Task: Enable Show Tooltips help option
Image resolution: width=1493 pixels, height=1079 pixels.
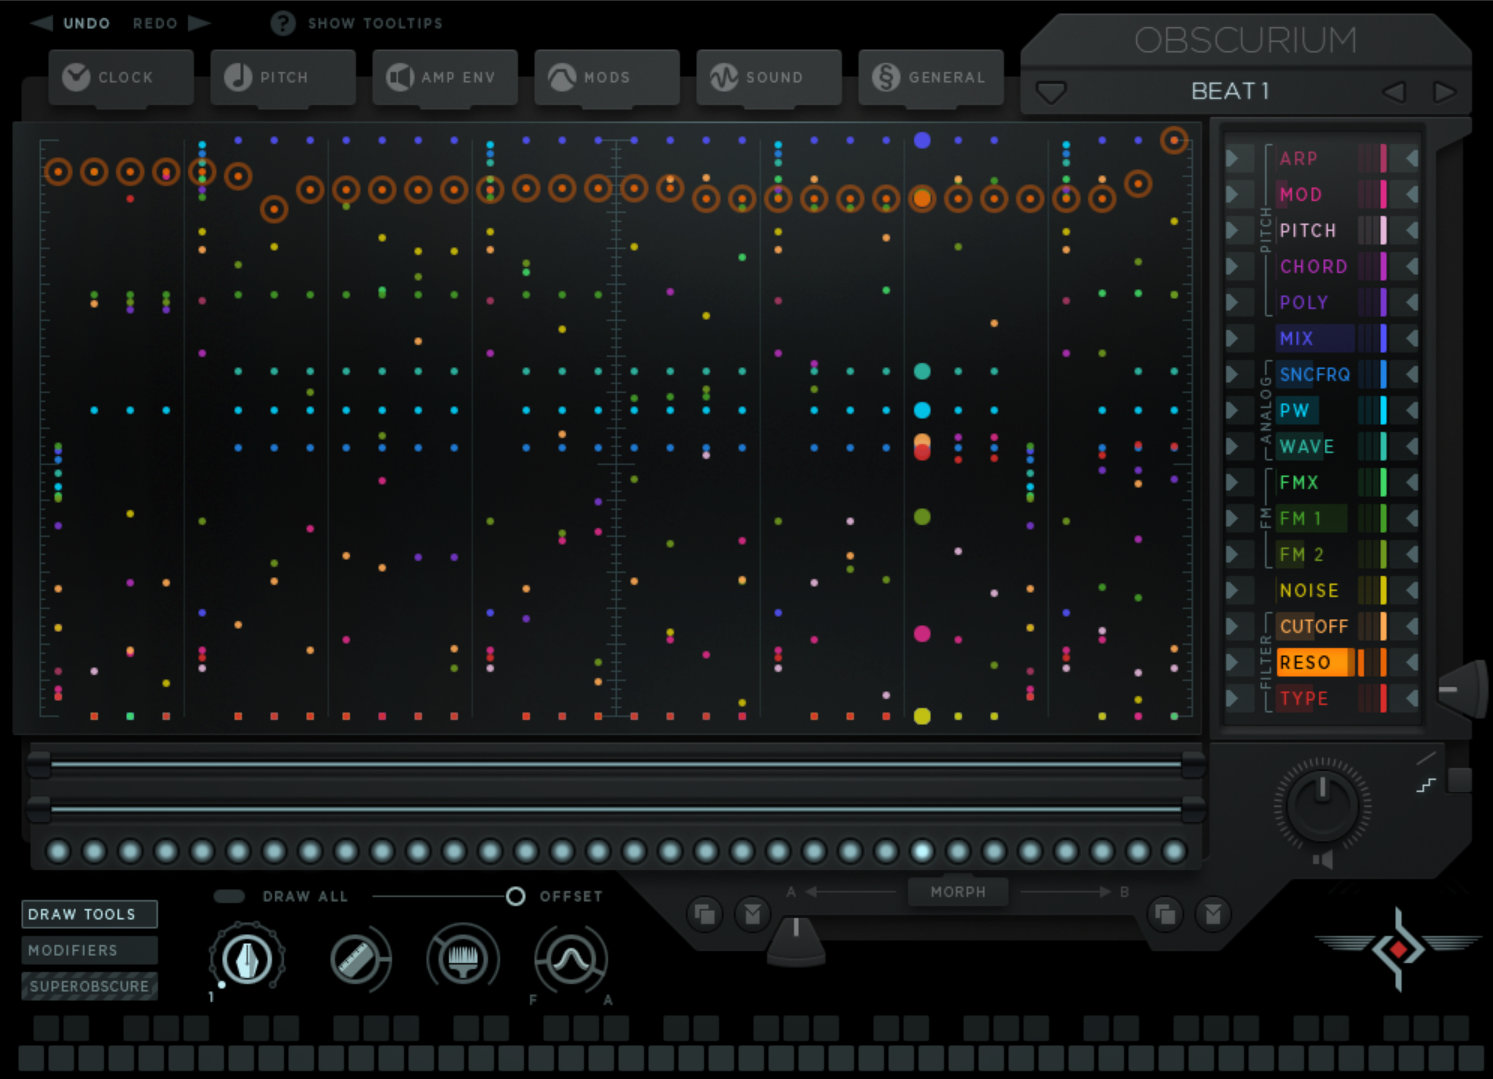Action: pos(284,23)
